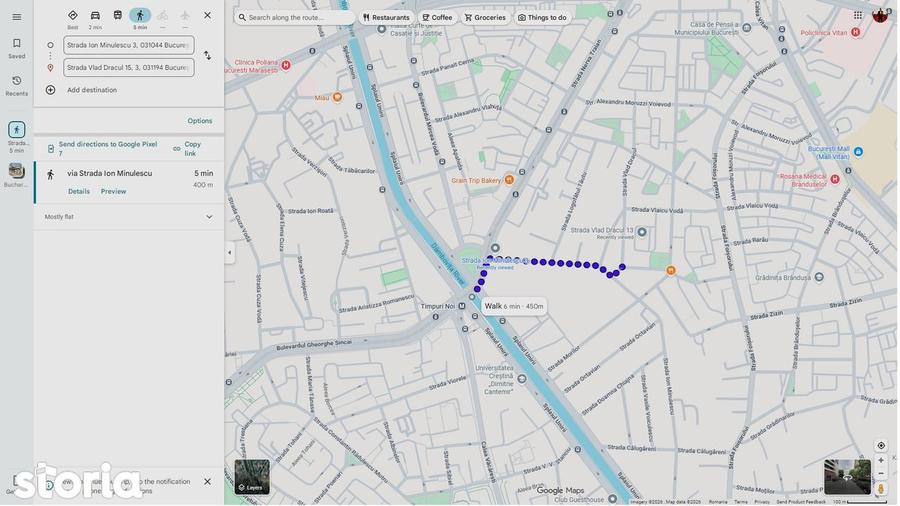Open the Recents panel
This screenshot has height=506, width=900.
coord(17,85)
